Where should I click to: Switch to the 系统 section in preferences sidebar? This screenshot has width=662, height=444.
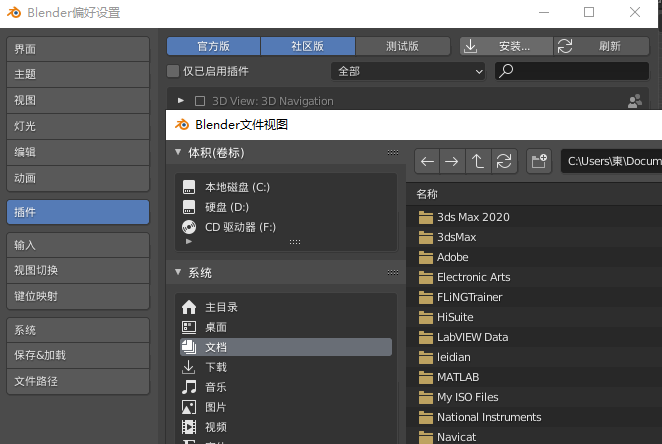(78, 330)
